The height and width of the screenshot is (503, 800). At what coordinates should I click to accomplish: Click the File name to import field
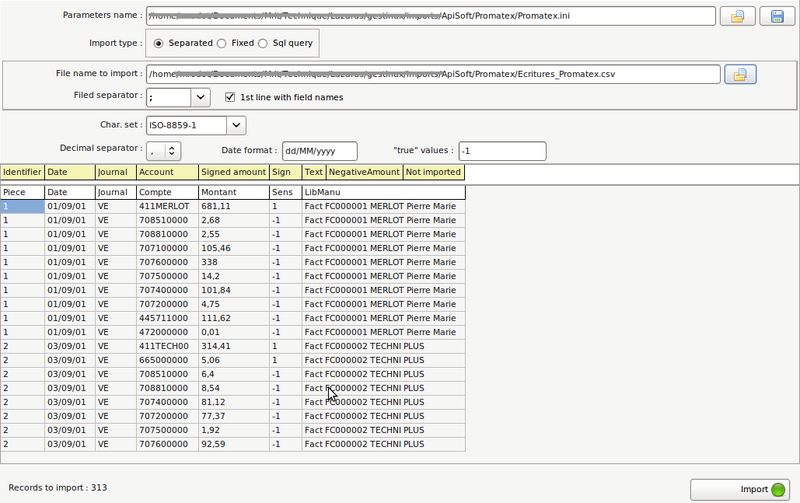[433, 74]
